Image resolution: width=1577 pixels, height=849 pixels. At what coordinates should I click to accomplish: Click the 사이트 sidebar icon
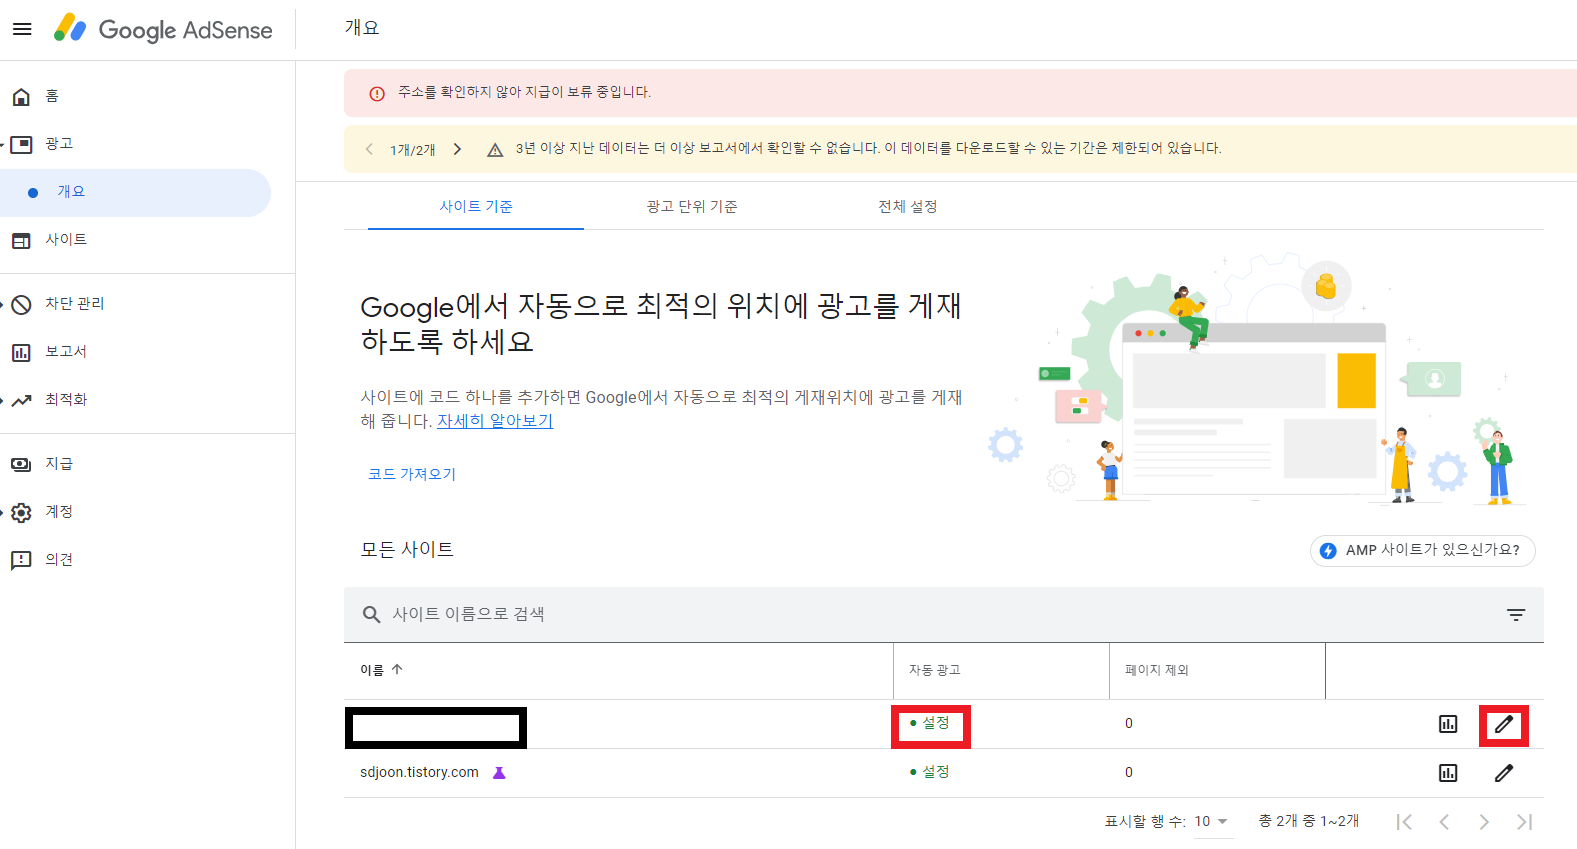coord(21,240)
